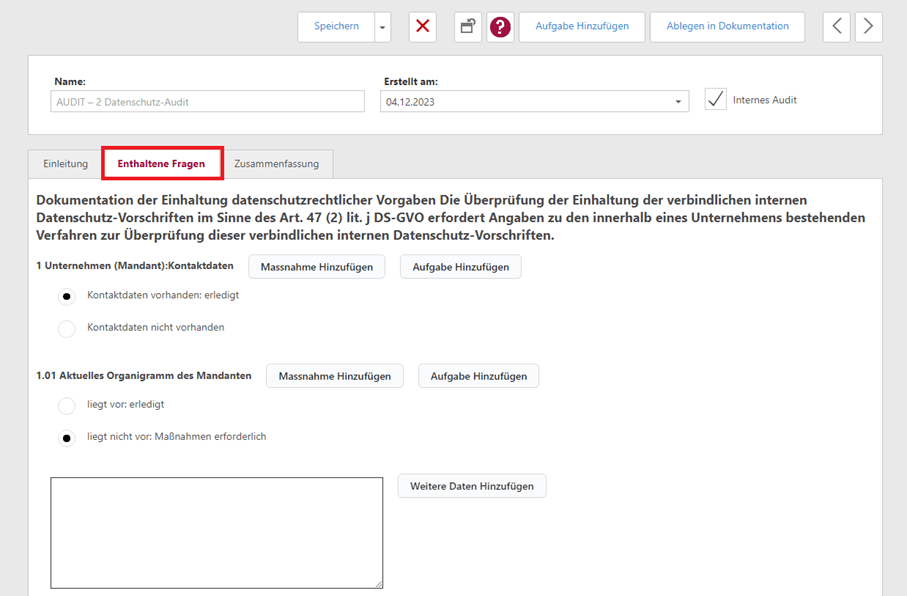The image size is (907, 596).
Task: Navigate forward with the right arrow icon
Action: 869,27
